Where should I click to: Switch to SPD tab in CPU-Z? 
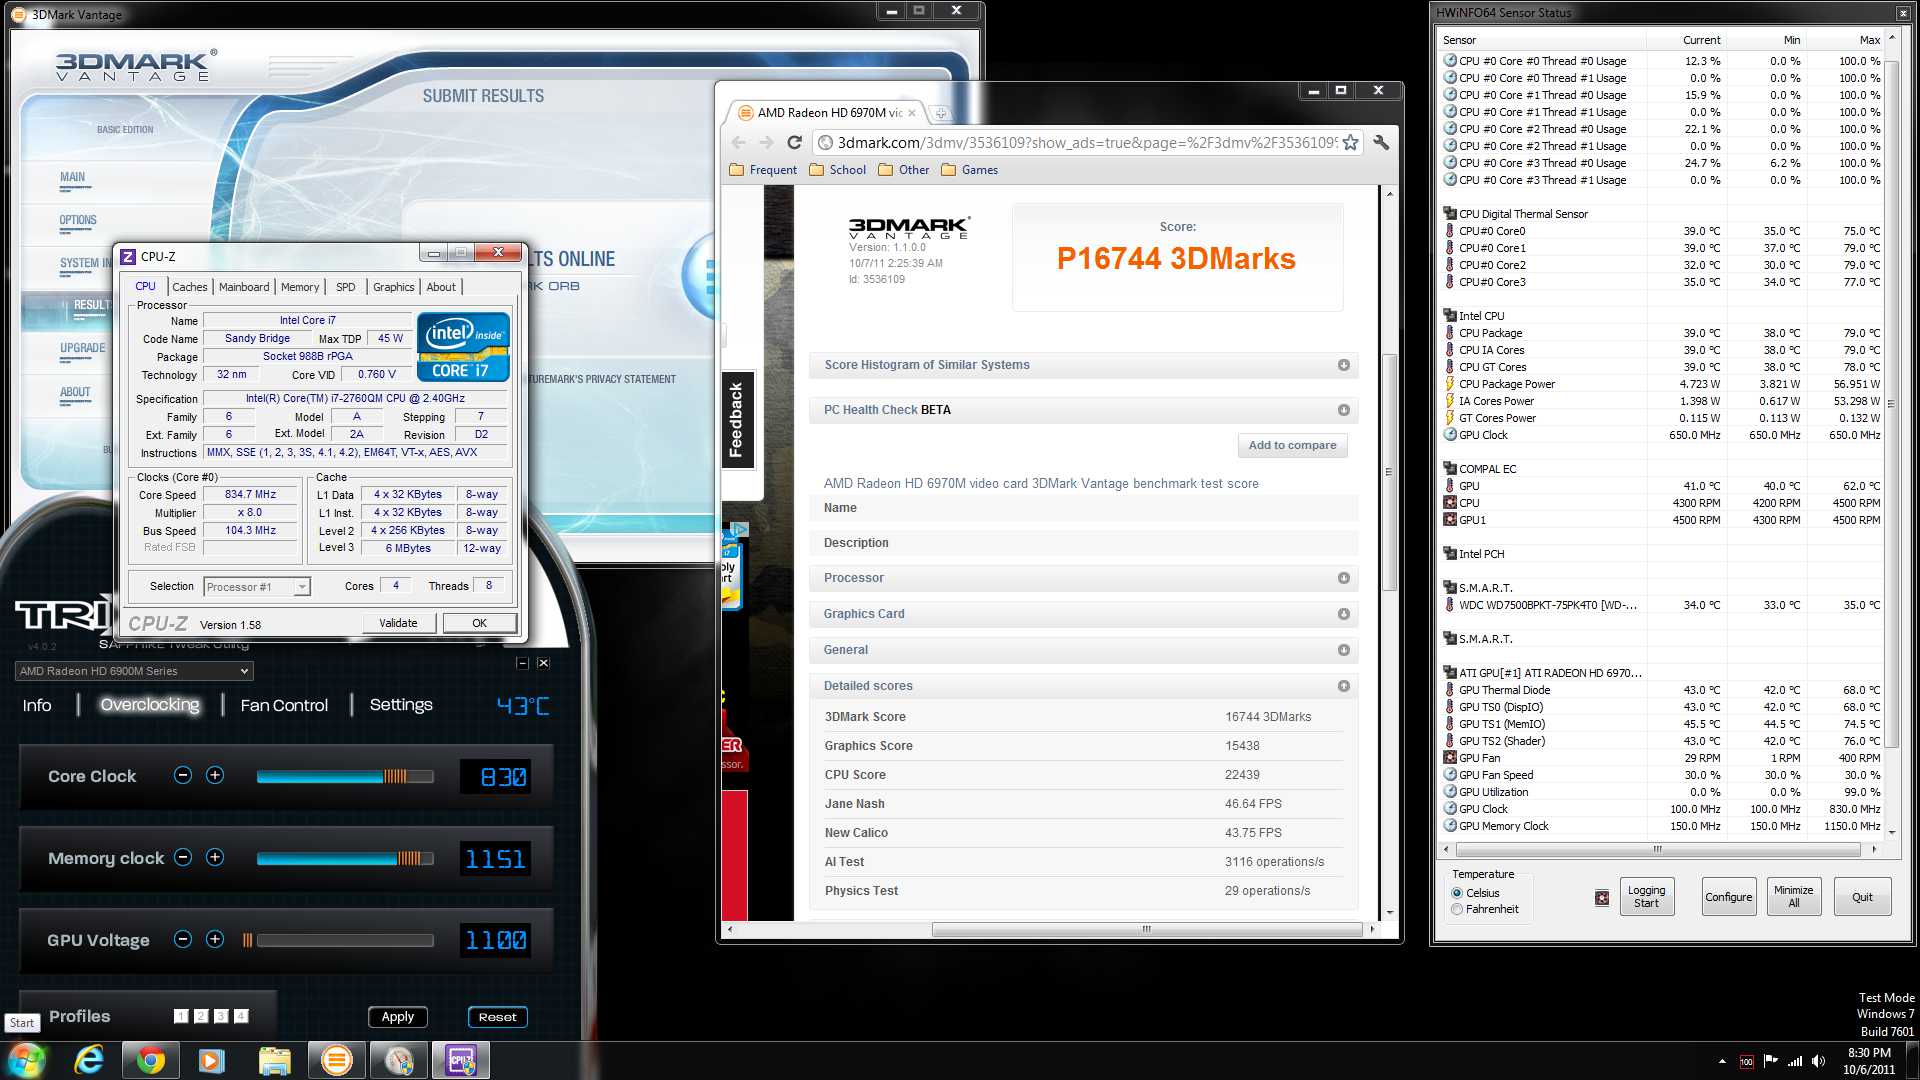tap(346, 287)
